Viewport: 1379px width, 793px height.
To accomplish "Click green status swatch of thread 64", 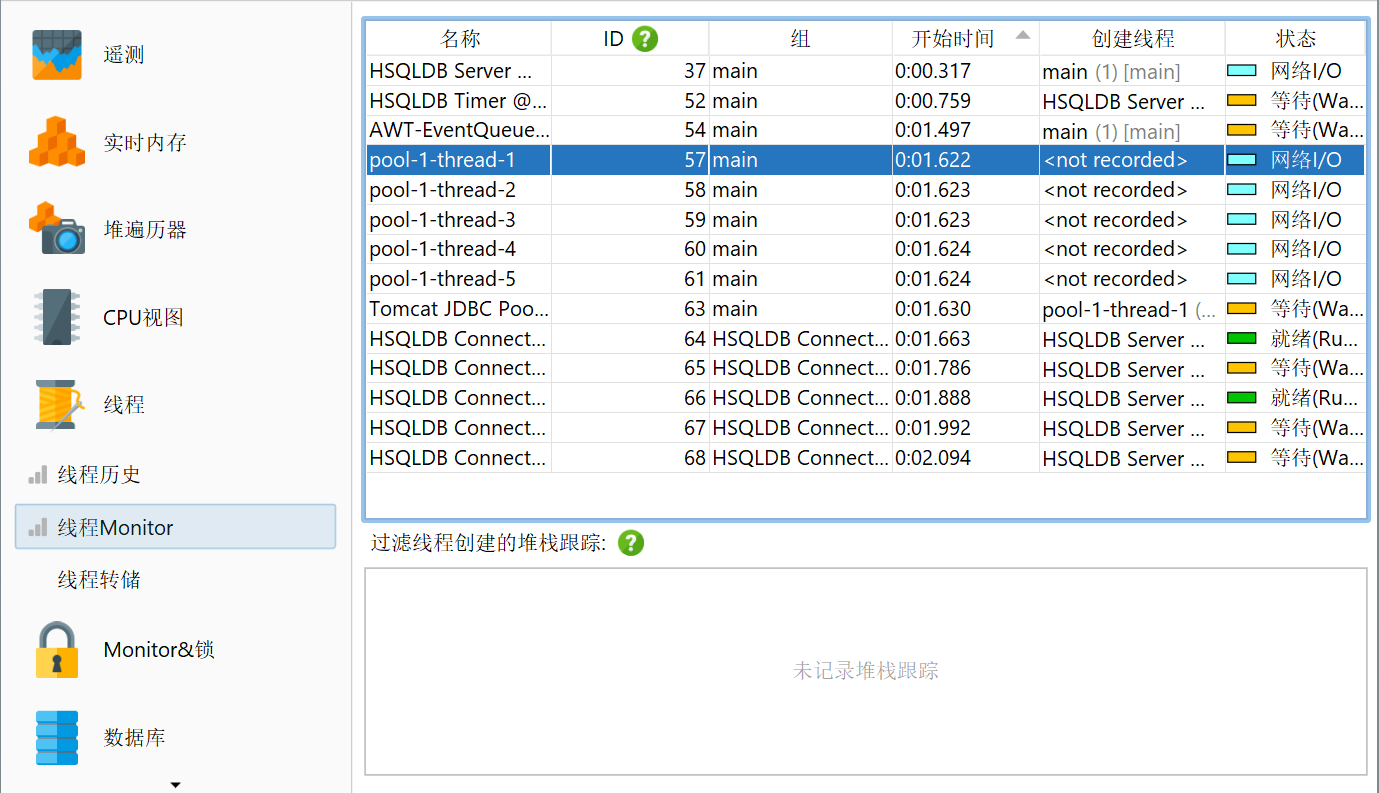I will click(1242, 339).
